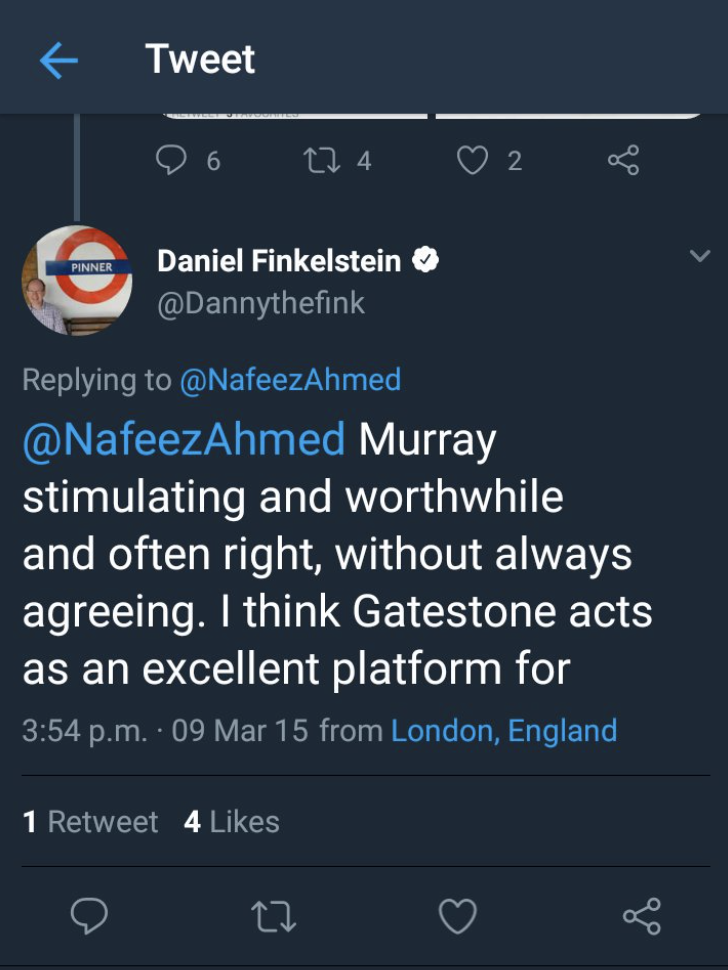Open the London, England location link
This screenshot has height=970, width=728.
tap(503, 731)
